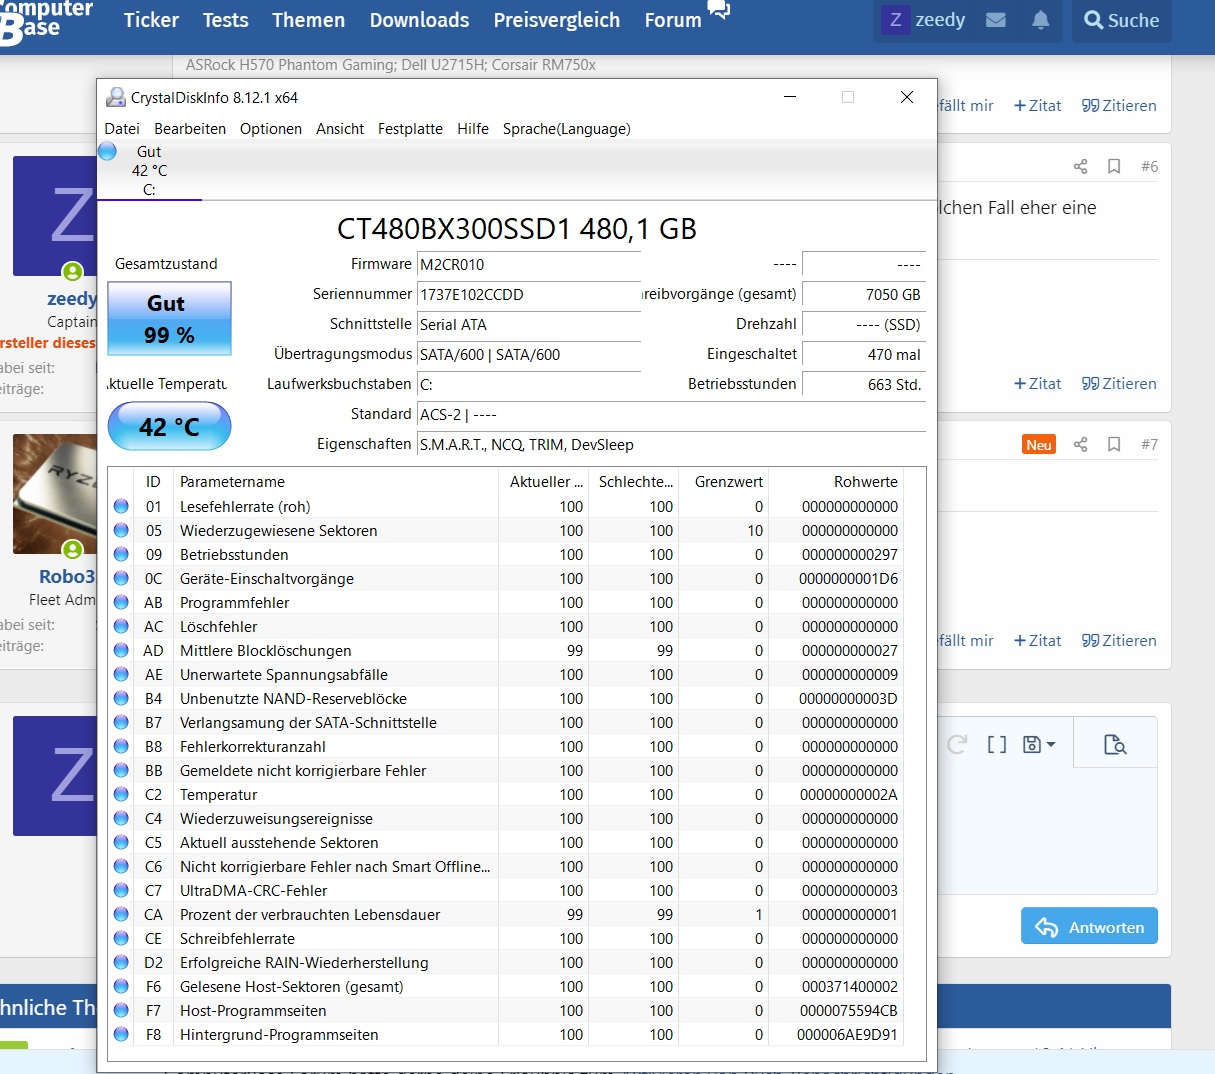Select the Host-Programmseiten row name
The width and height of the screenshot is (1215, 1074).
[x=253, y=1011]
